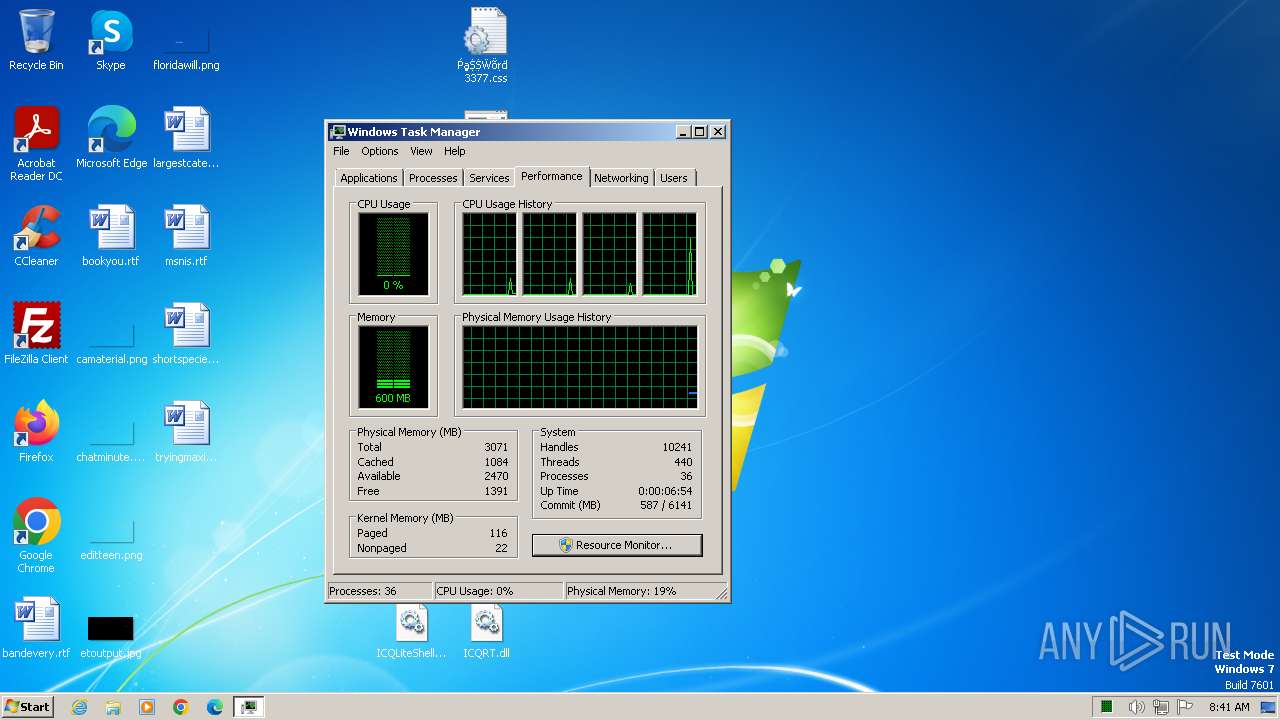The image size is (1280, 720).
Task: Launch Skype from the desktop
Action: point(110,40)
